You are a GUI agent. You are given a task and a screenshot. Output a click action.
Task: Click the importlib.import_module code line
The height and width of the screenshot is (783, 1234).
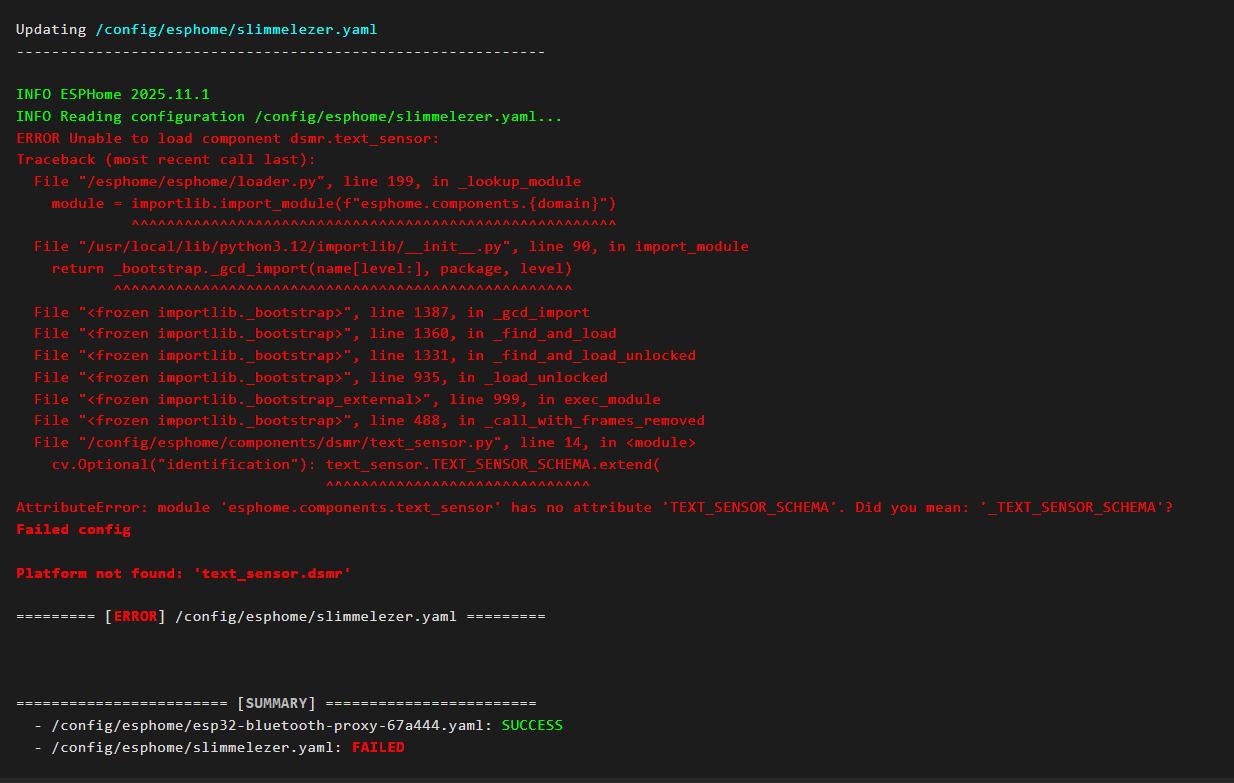333,203
